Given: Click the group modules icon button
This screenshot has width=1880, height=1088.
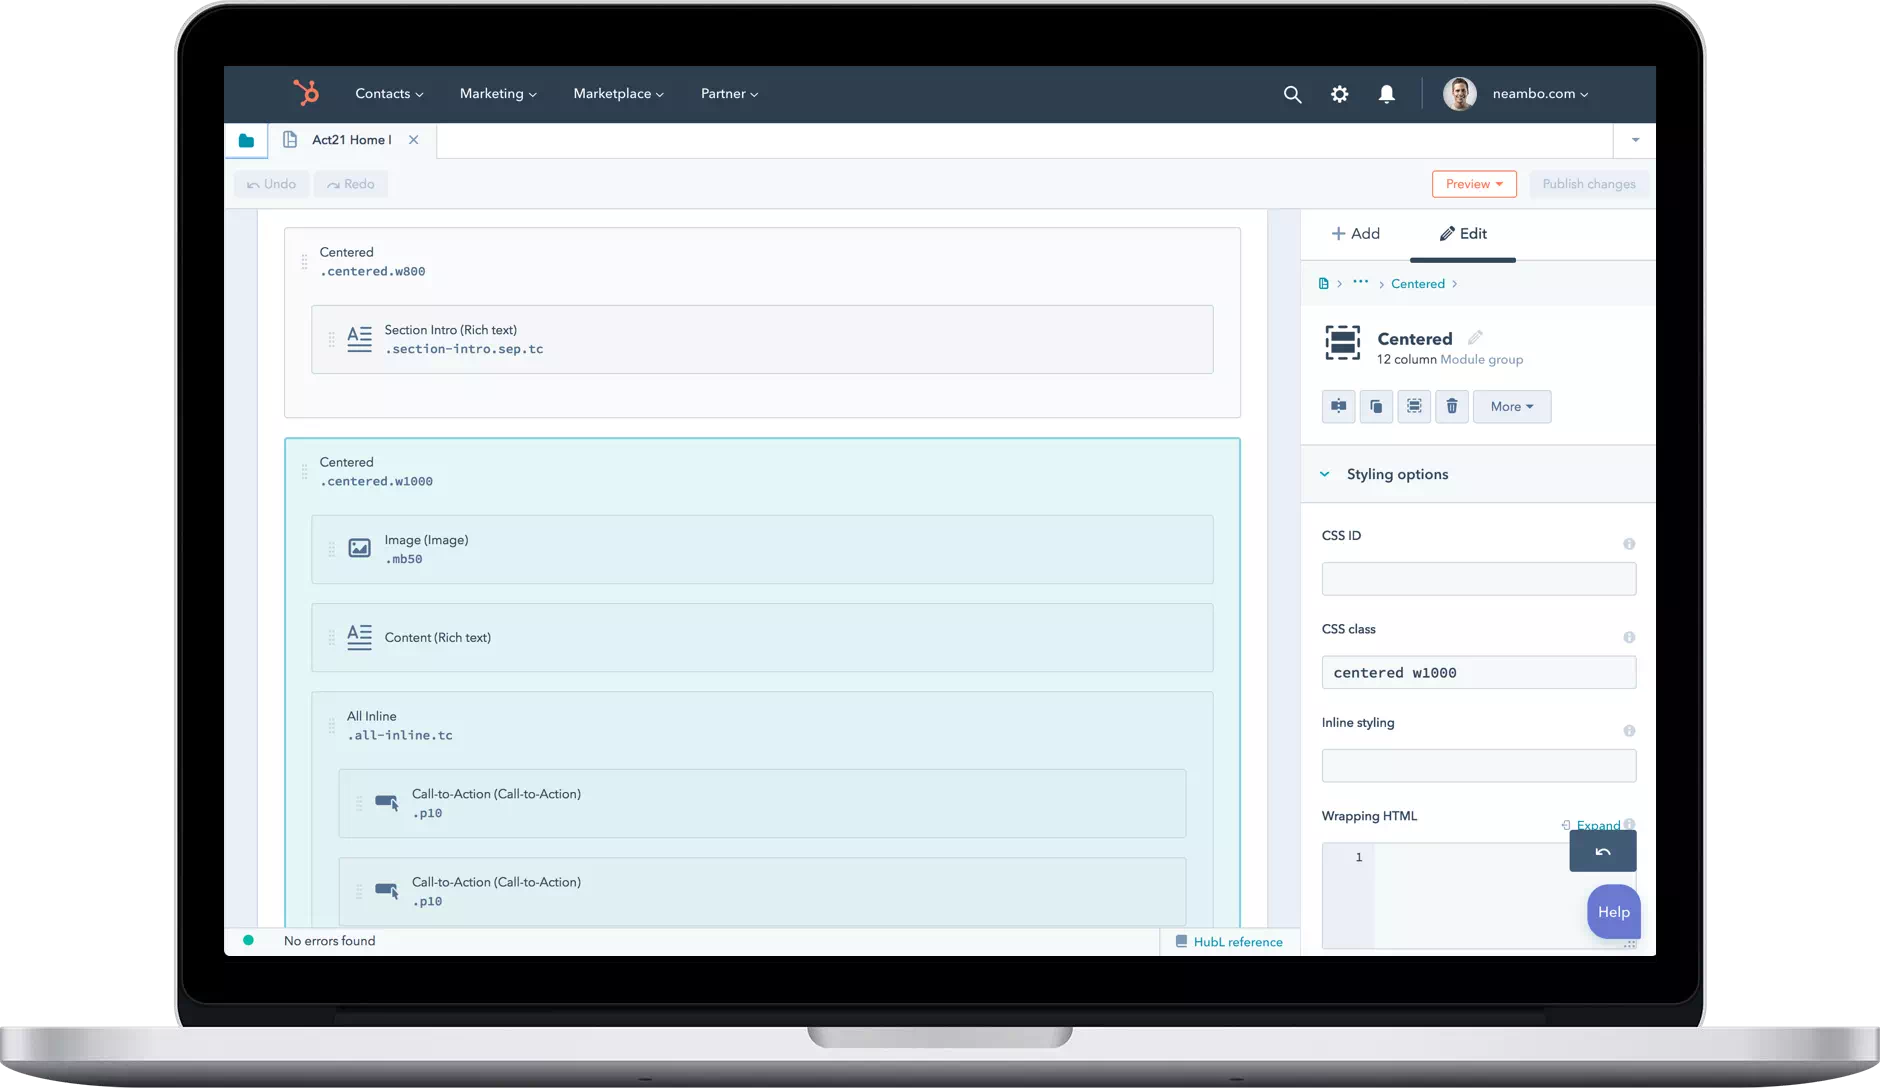Looking at the screenshot, I should [x=1414, y=406].
